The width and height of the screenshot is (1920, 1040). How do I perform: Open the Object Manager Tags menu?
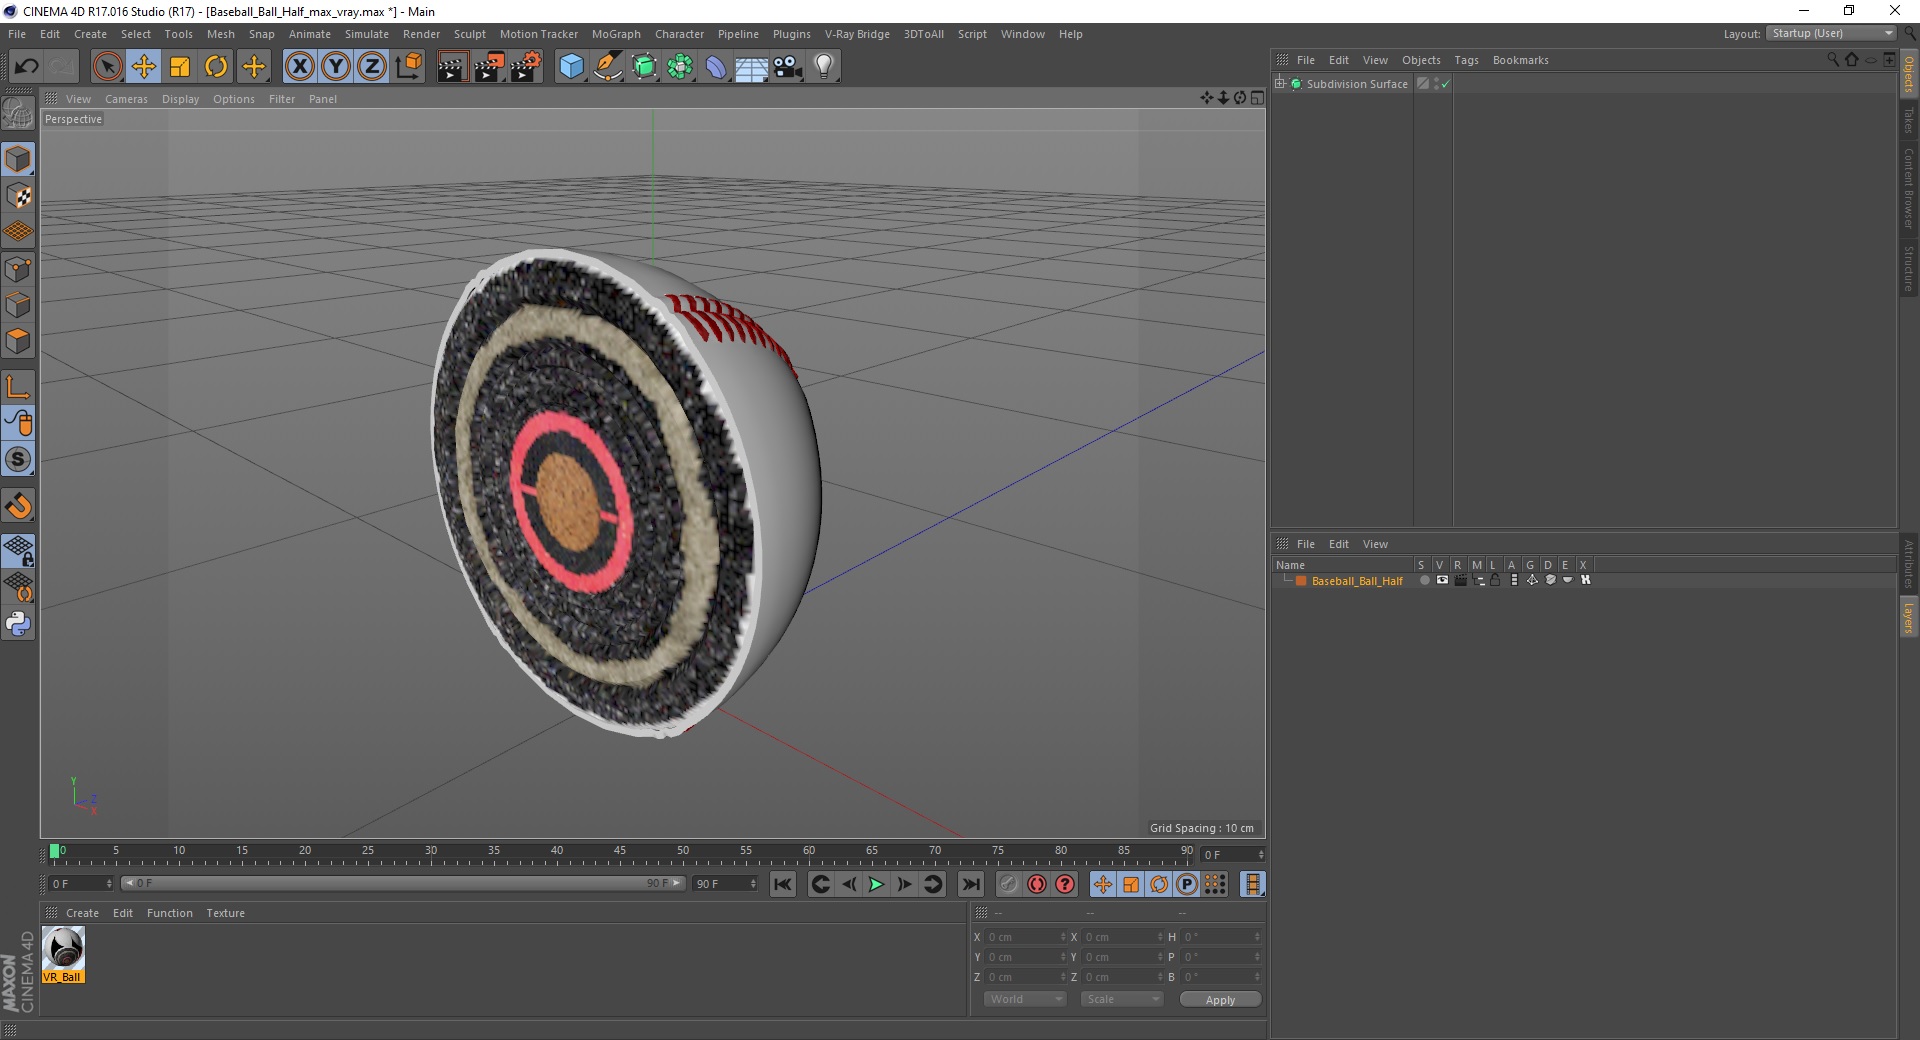pyautogui.click(x=1466, y=60)
